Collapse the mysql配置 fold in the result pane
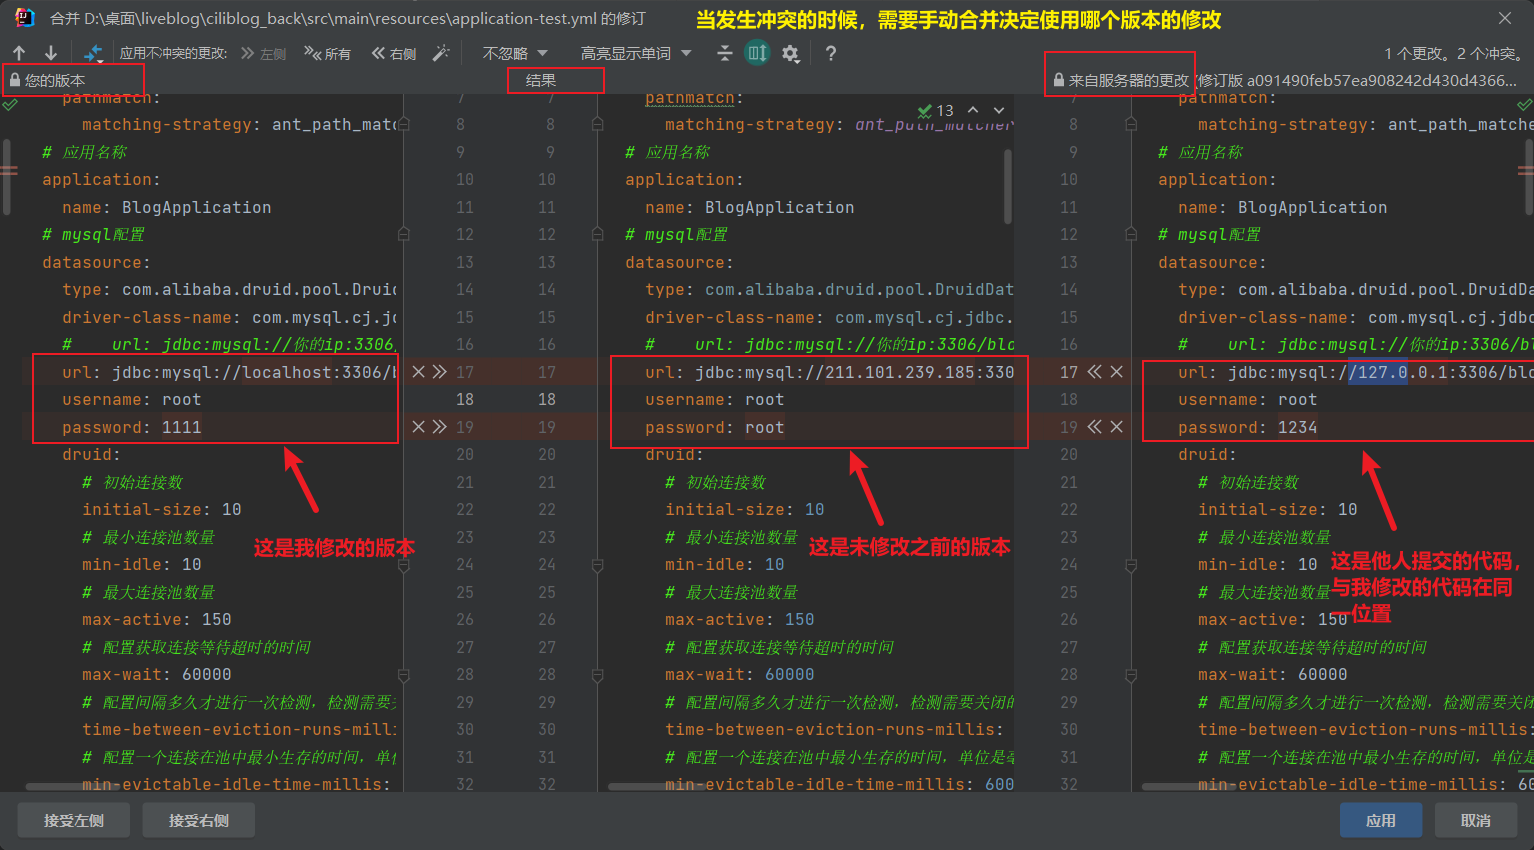The width and height of the screenshot is (1534, 850). [597, 235]
